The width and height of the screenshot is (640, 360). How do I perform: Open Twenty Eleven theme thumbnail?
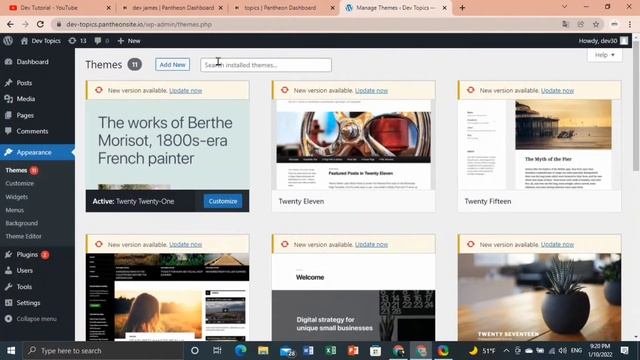(353, 145)
